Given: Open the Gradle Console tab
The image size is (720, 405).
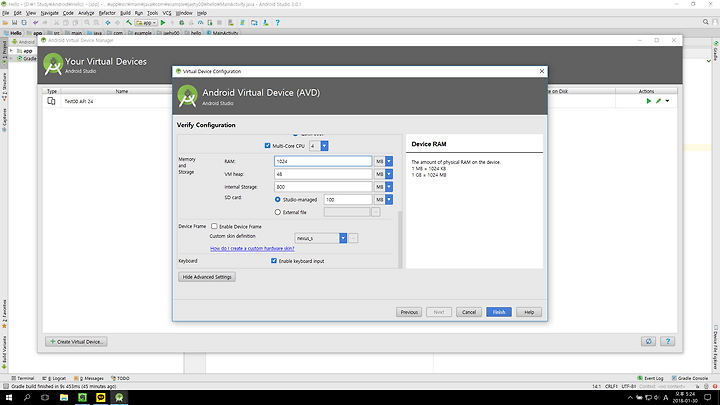Looking at the screenshot, I should click(x=690, y=378).
